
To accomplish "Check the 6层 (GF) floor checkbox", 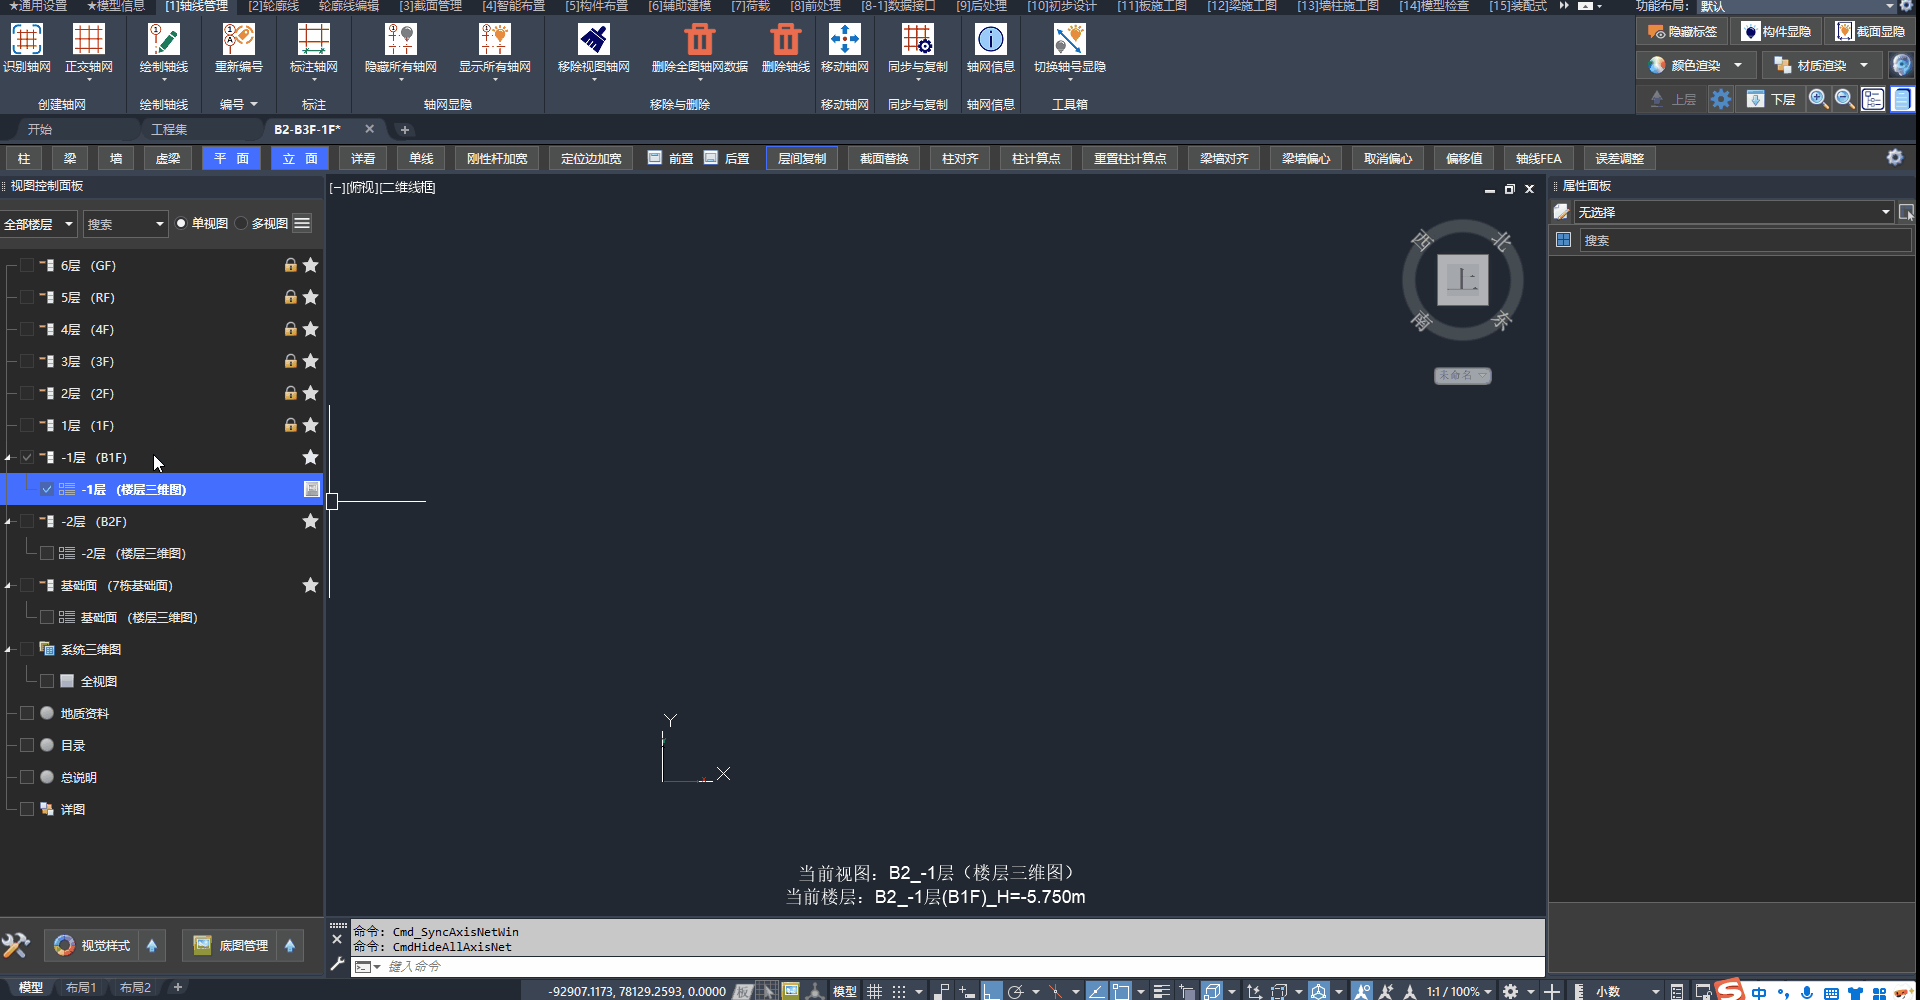I will tap(27, 266).
